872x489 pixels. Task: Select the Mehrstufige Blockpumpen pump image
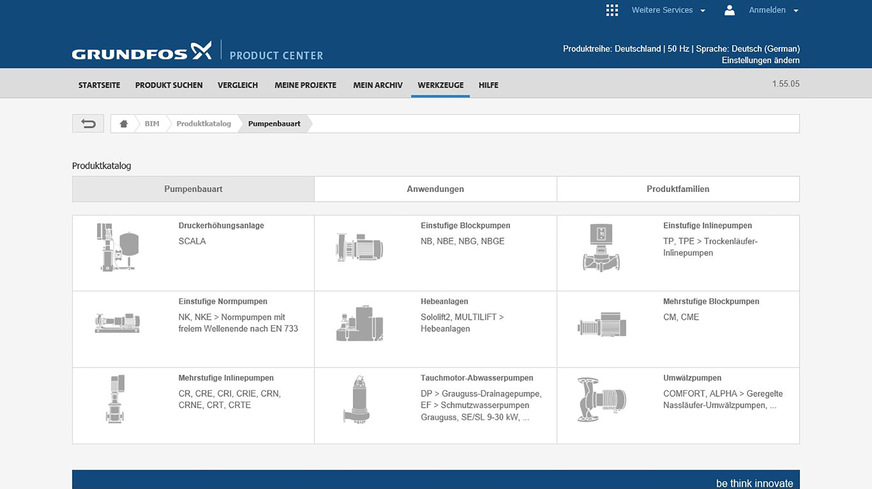coord(602,324)
